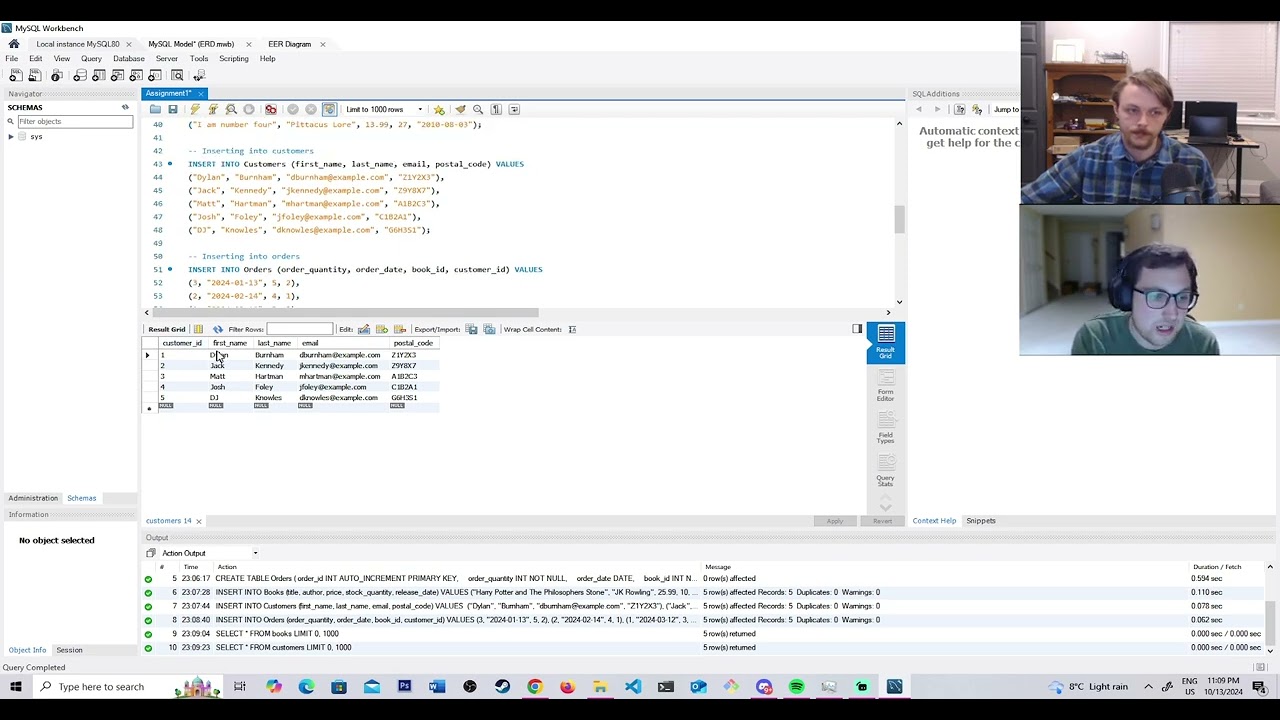Click the import records from file icon
1280x720 pixels.
(x=489, y=329)
